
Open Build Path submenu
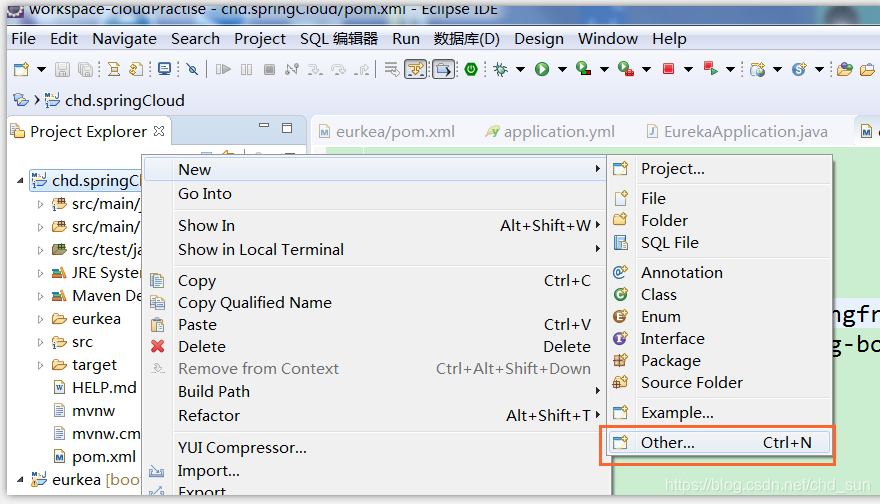(375, 391)
